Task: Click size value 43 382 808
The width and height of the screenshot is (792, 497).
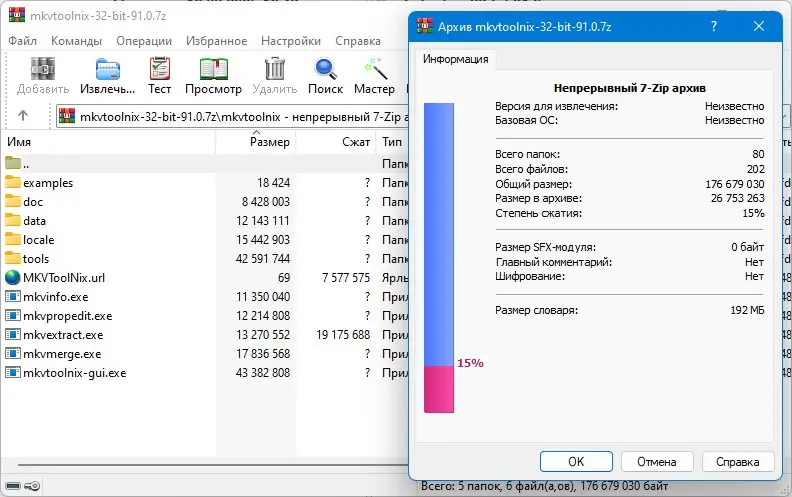Action: tap(263, 373)
